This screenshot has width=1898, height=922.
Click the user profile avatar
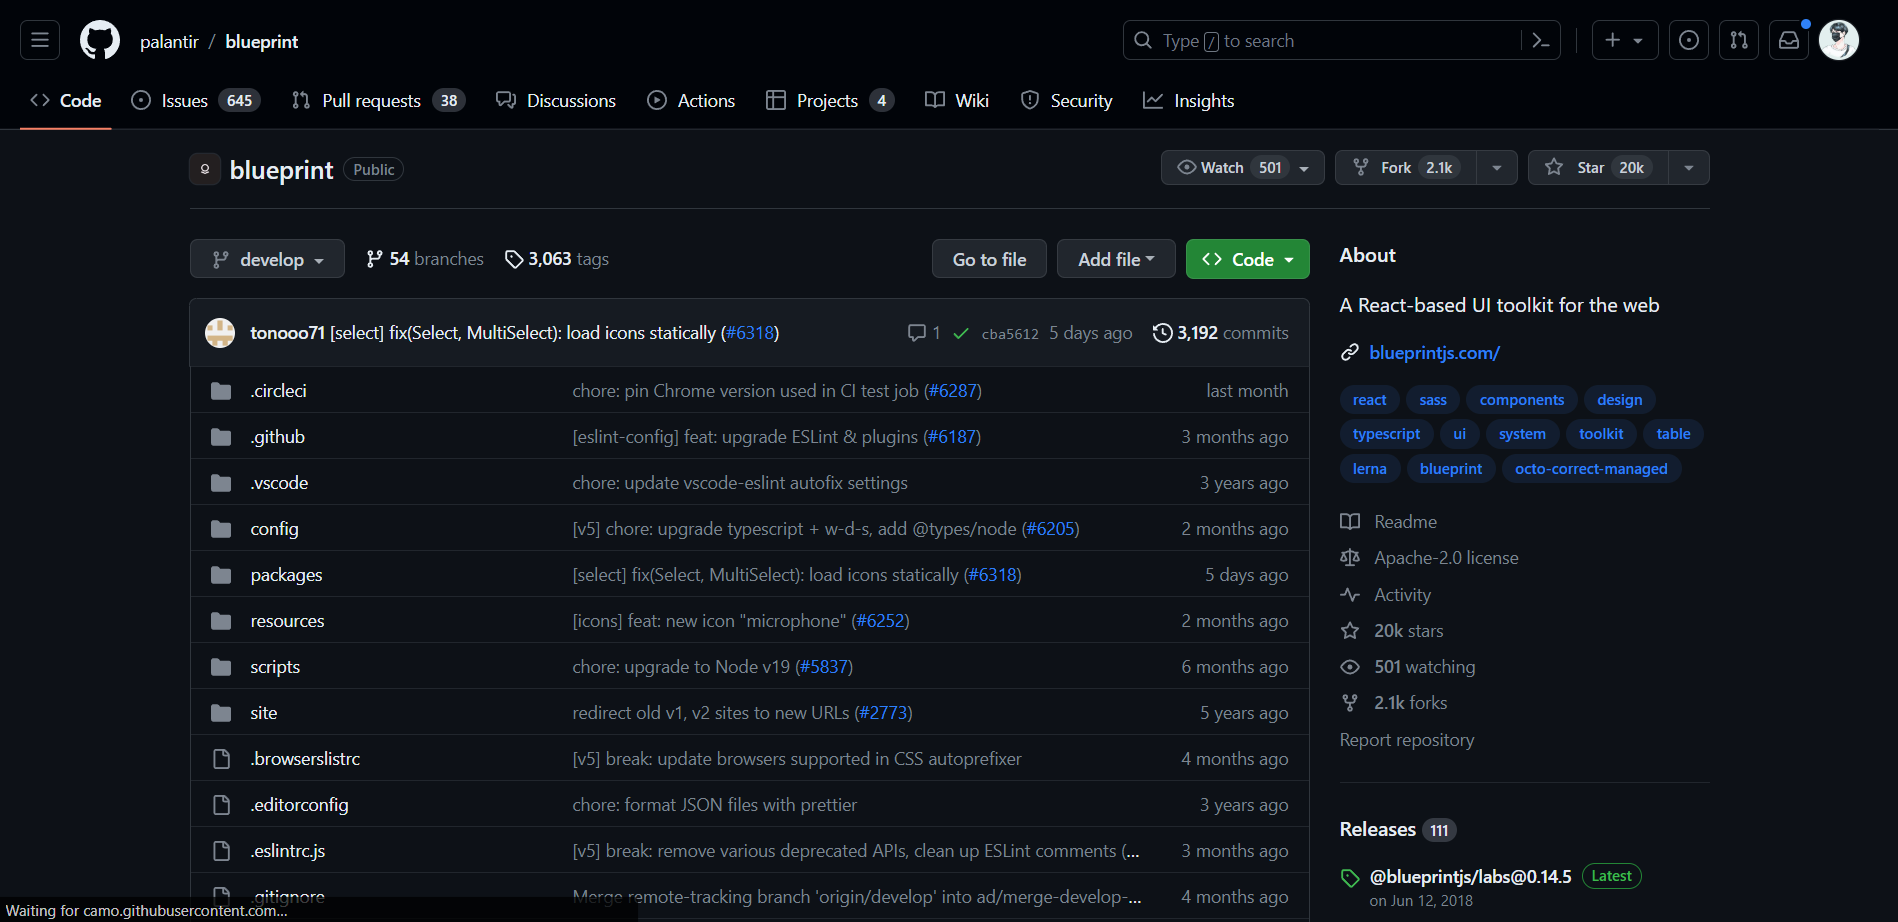click(x=1838, y=40)
